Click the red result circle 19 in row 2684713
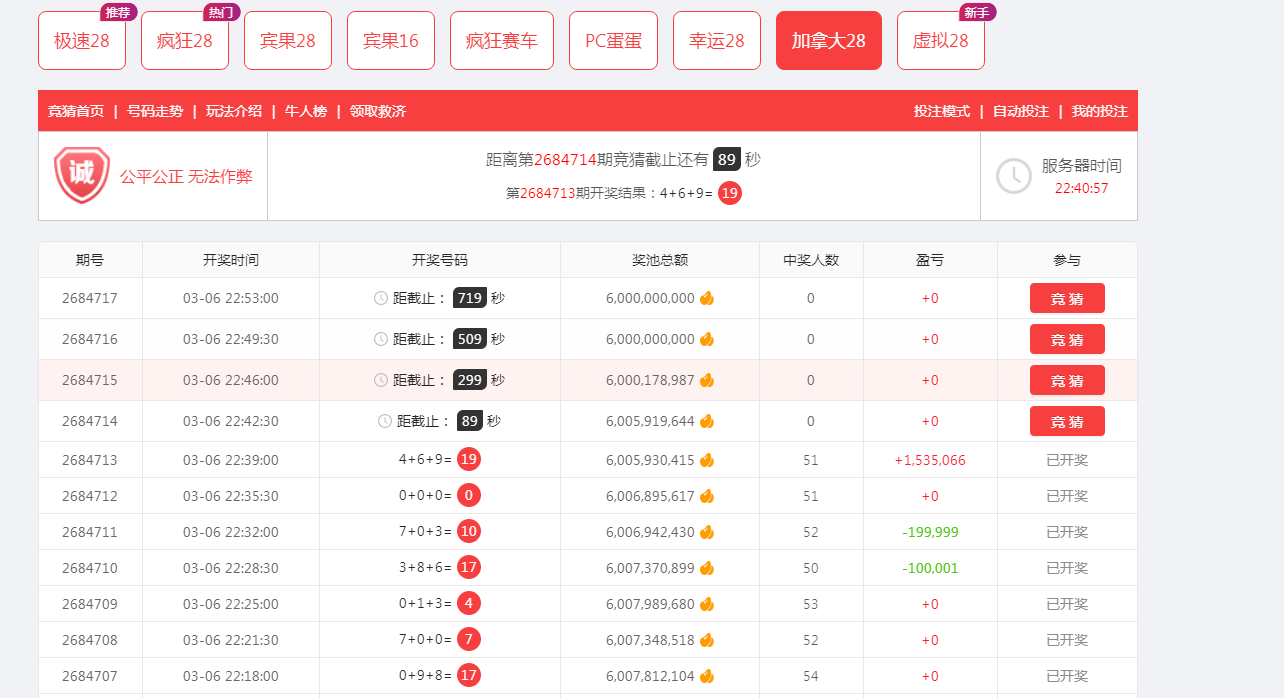Image resolution: width=1284 pixels, height=698 pixels. point(469,460)
